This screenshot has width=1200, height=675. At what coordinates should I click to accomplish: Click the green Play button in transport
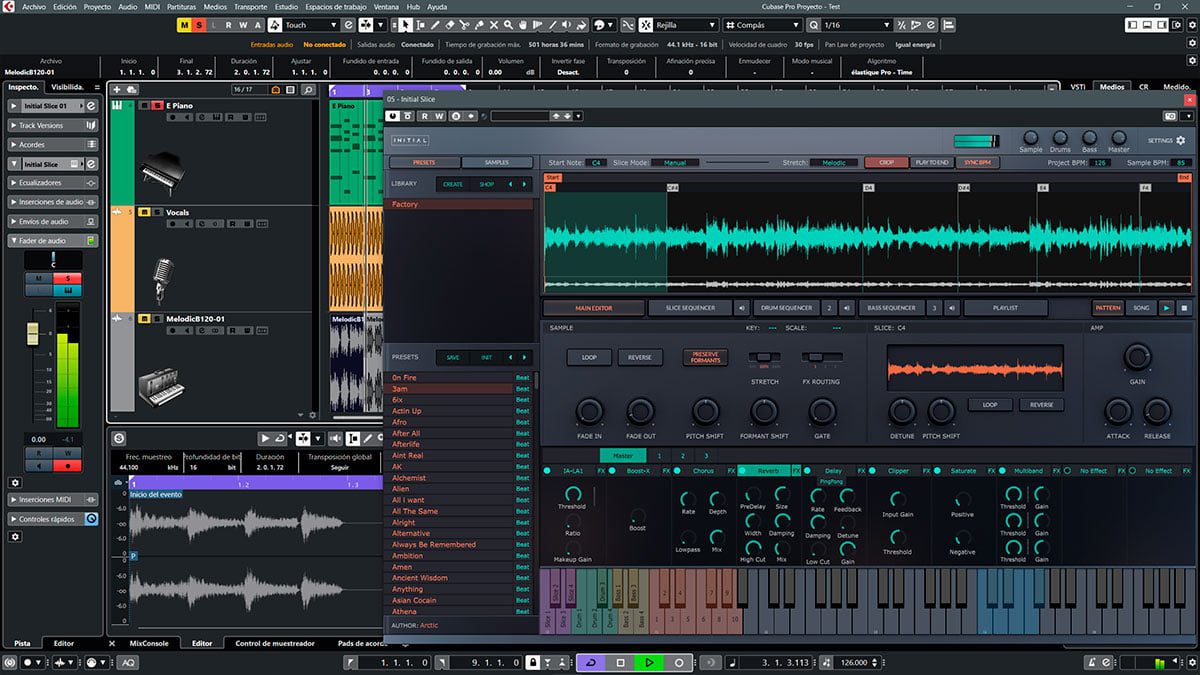click(649, 662)
